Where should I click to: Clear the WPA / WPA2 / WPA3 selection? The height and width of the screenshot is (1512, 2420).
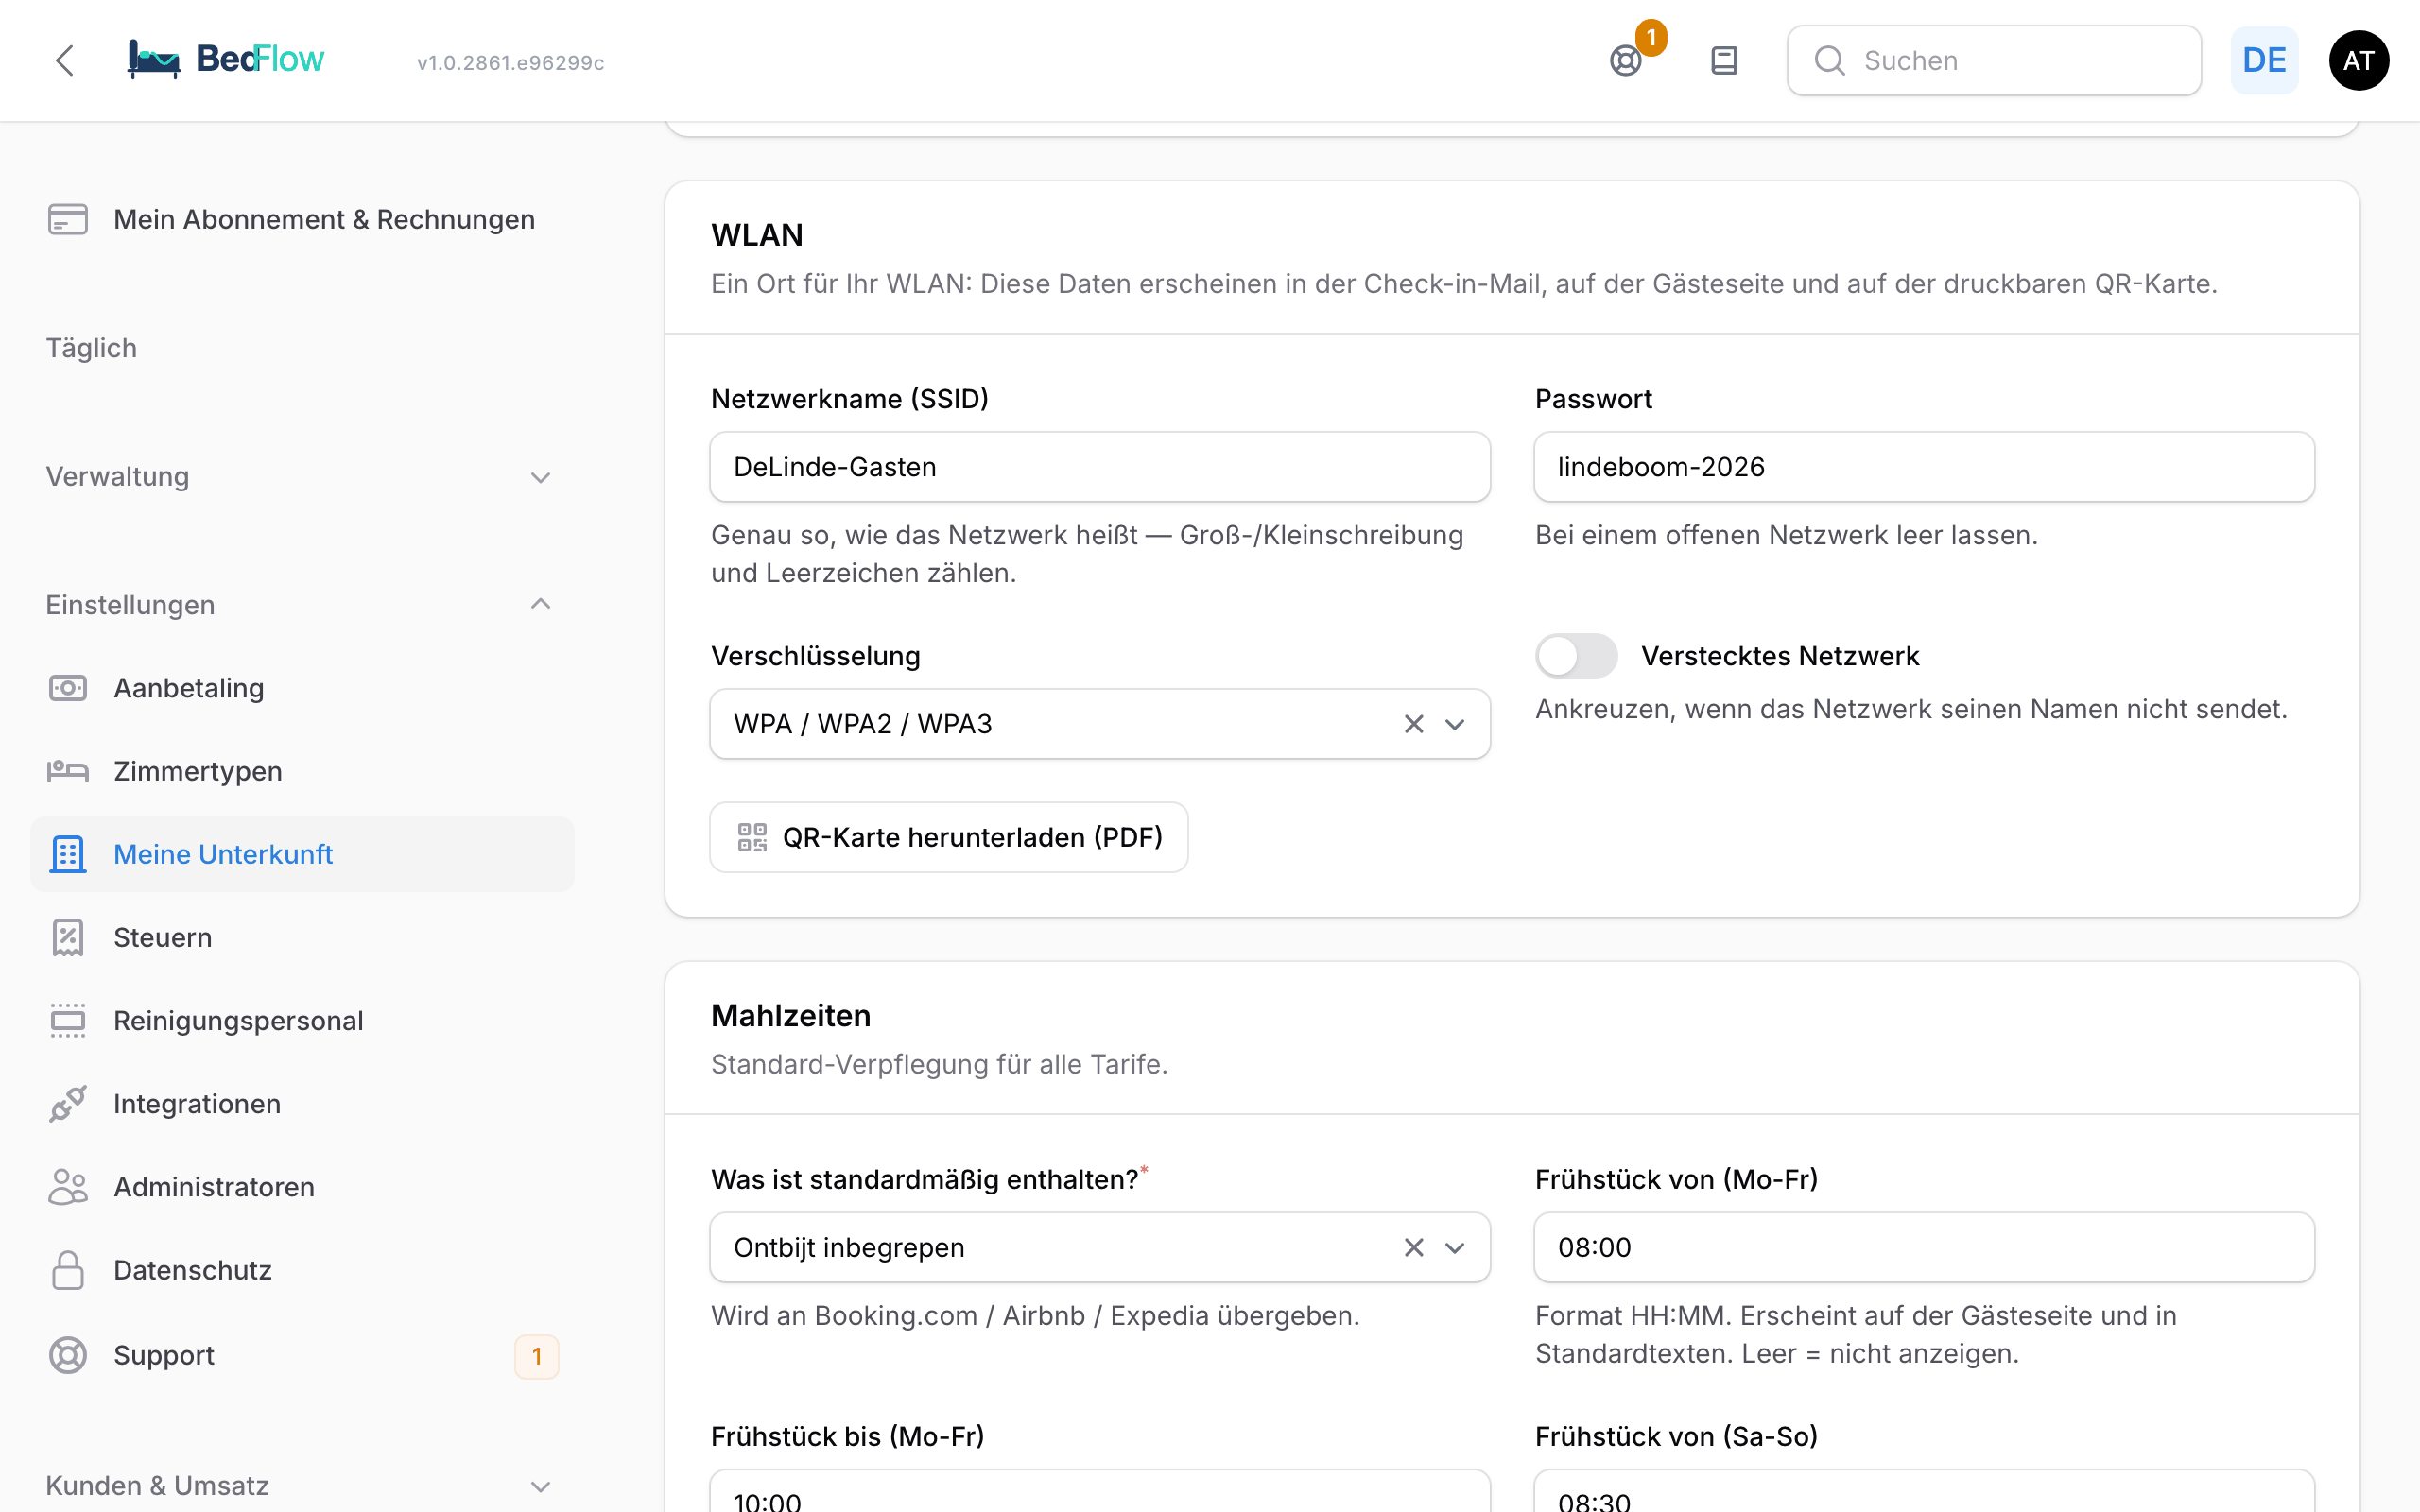tap(1413, 724)
